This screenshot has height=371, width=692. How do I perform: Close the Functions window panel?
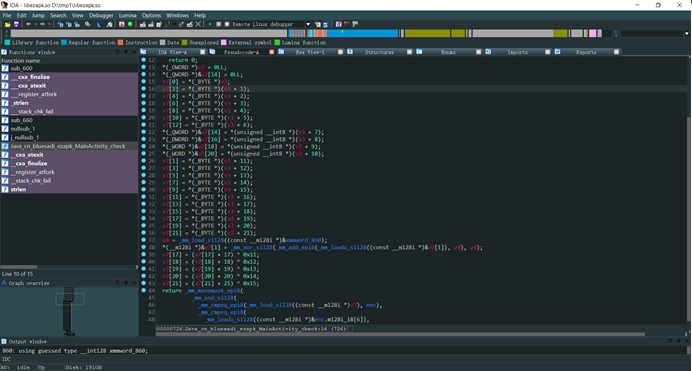coord(134,52)
